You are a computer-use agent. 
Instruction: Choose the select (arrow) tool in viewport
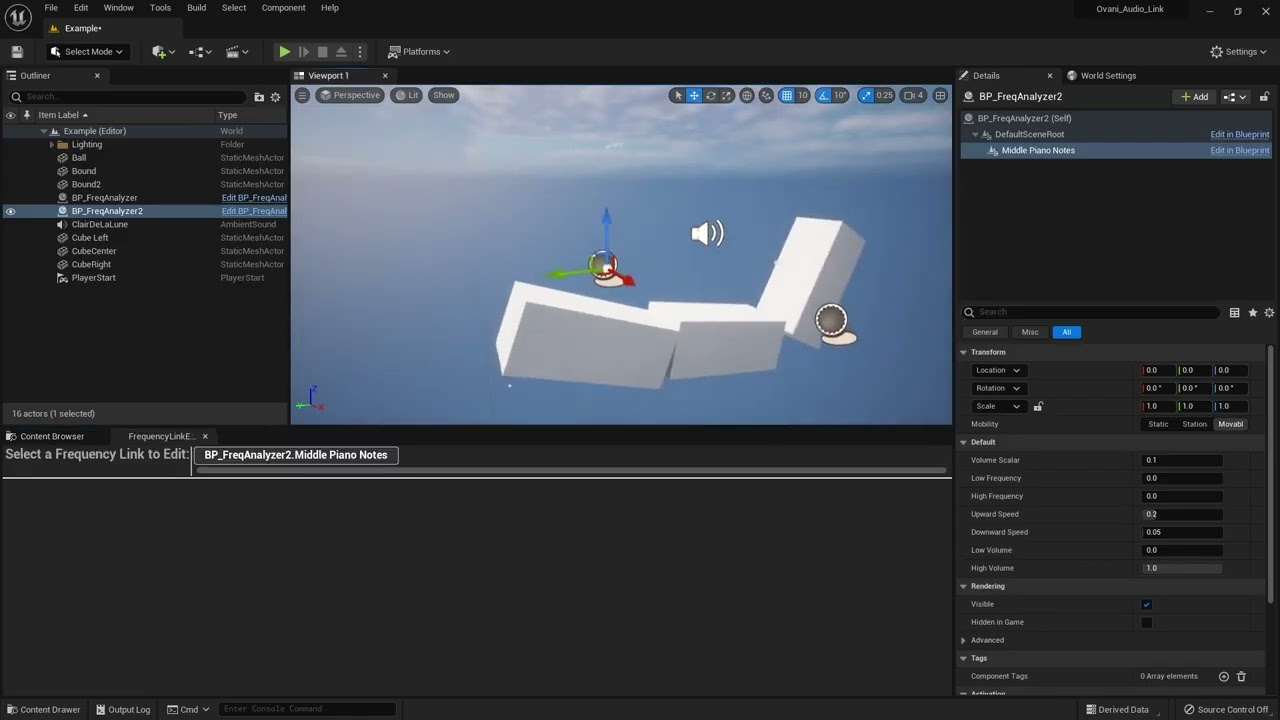point(678,95)
